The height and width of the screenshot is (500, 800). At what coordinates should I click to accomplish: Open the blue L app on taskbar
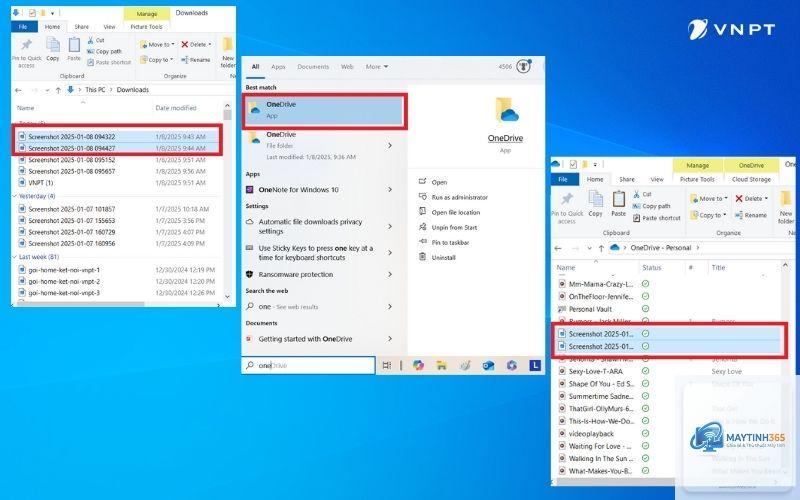[x=535, y=365]
